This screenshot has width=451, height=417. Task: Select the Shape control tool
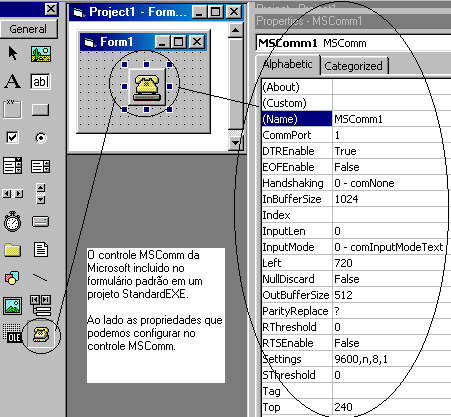[12, 278]
